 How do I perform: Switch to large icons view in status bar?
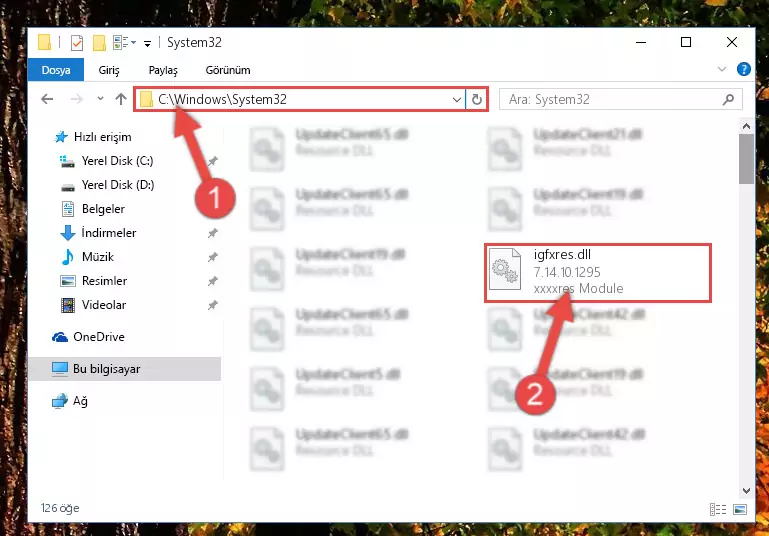[x=740, y=510]
